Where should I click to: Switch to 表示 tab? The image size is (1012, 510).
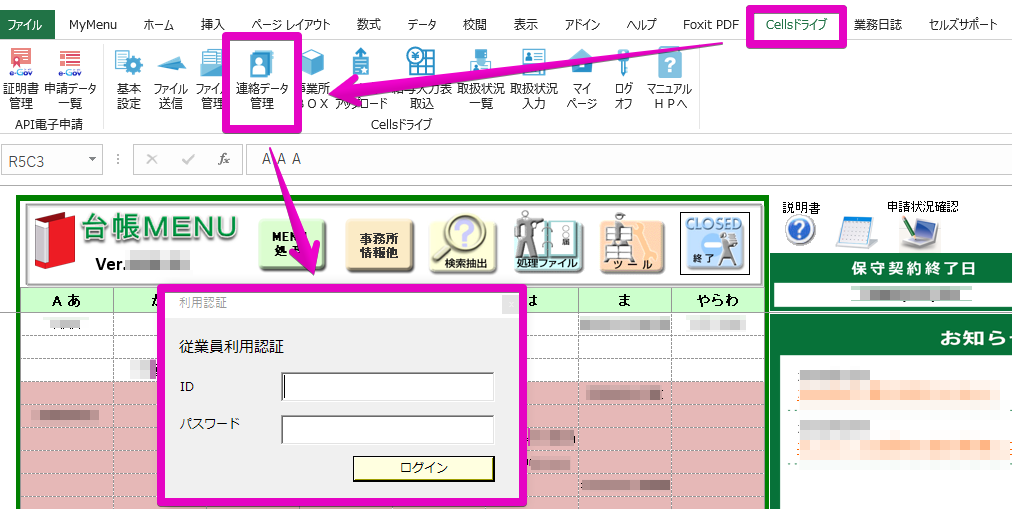pyautogui.click(x=525, y=25)
